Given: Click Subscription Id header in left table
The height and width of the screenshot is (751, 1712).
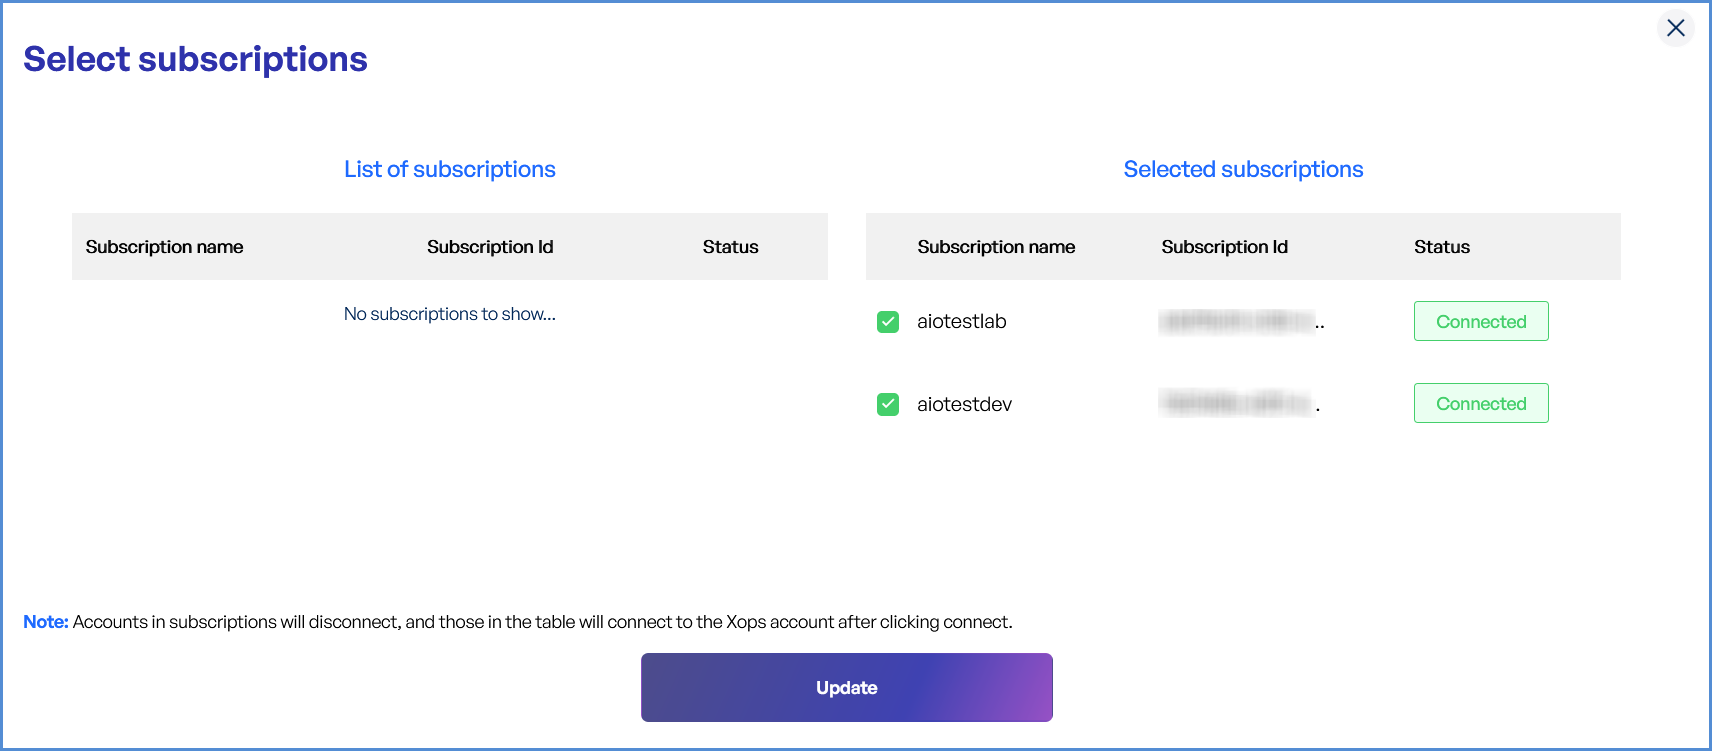Looking at the screenshot, I should click(490, 247).
